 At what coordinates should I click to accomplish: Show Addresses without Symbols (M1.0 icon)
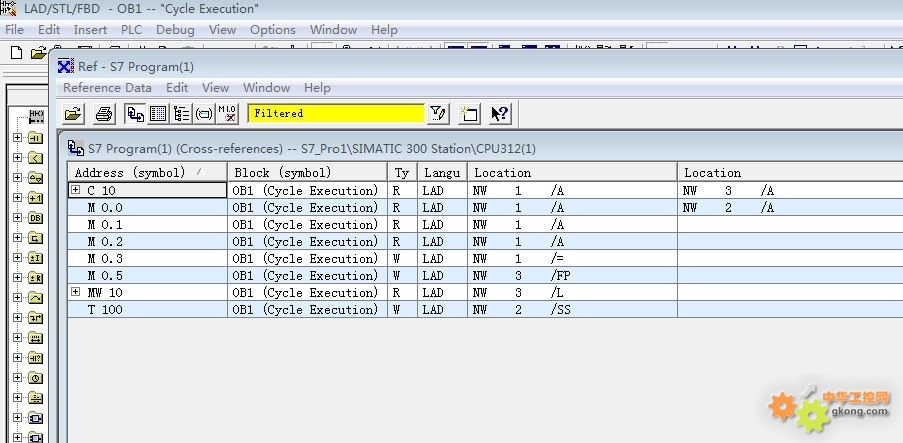click(x=227, y=114)
